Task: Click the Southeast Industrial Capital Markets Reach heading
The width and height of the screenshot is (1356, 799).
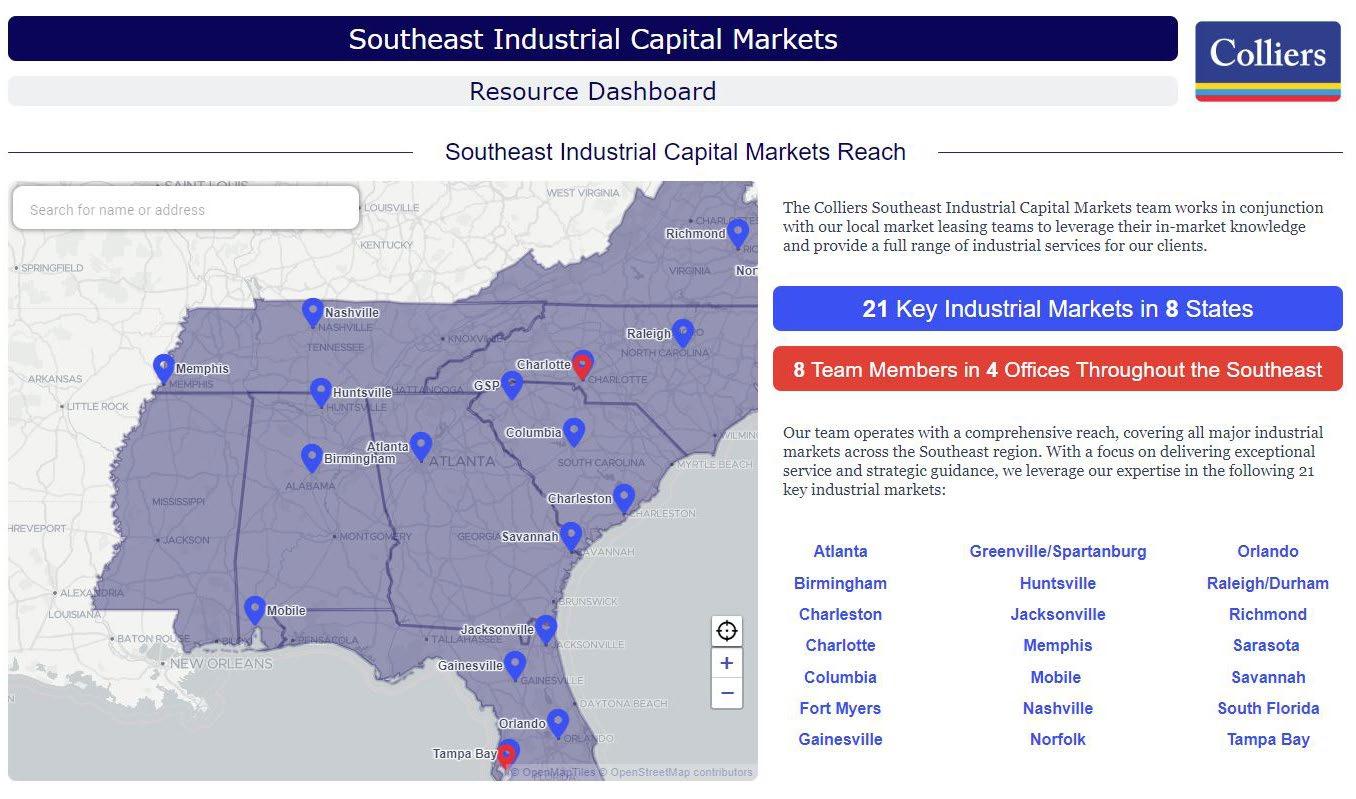Action: coord(675,152)
